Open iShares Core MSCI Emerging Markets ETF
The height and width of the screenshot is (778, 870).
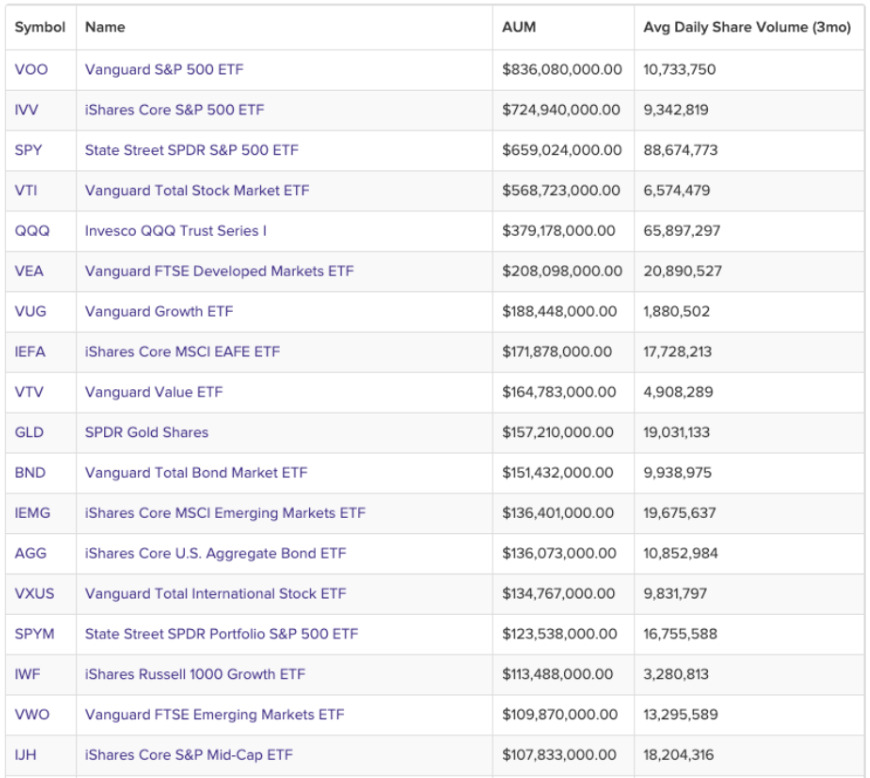[225, 513]
